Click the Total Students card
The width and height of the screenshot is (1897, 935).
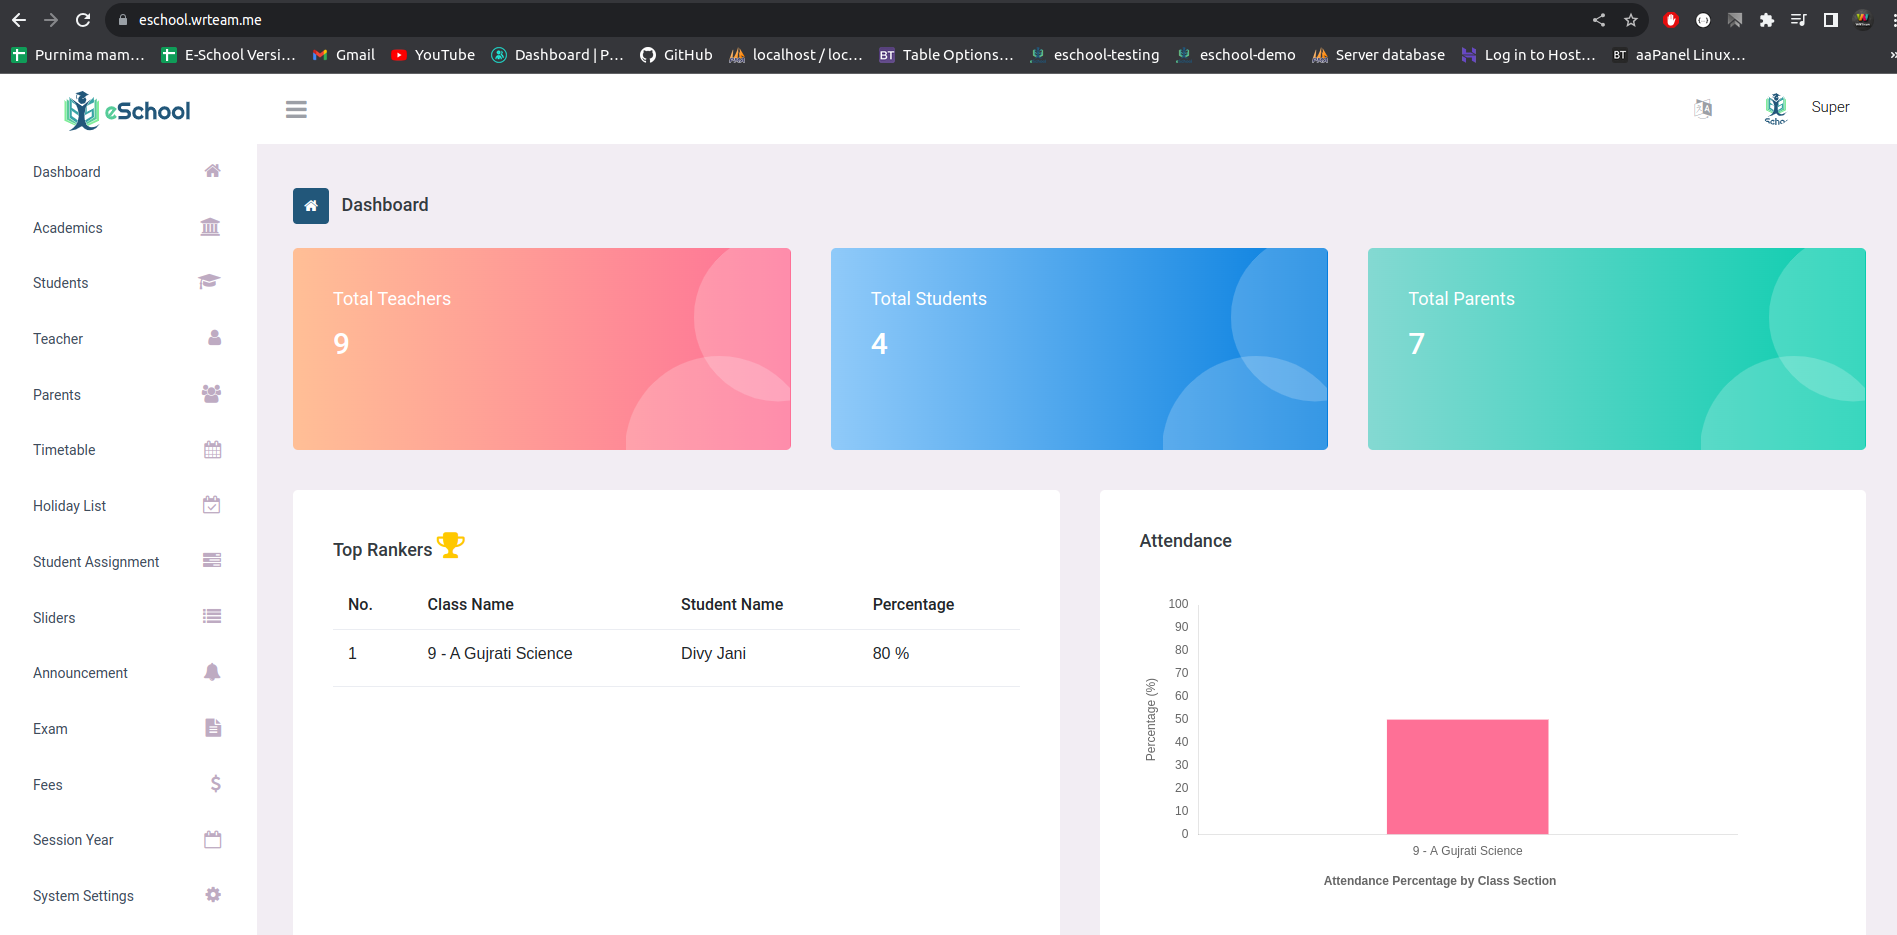(x=1079, y=349)
